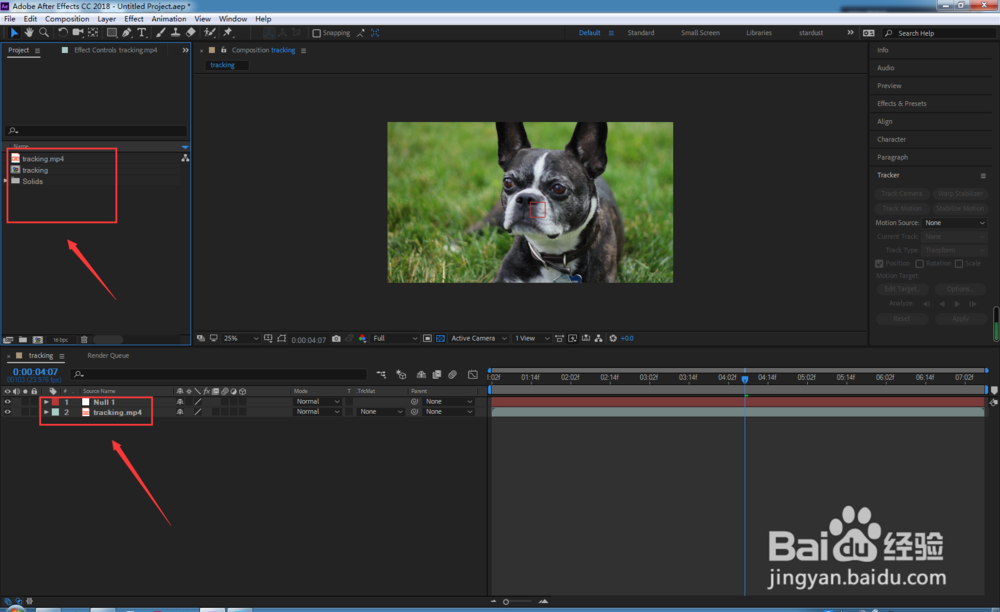Click new composition icon in Project panel
The height and width of the screenshot is (612, 1000).
pos(38,340)
